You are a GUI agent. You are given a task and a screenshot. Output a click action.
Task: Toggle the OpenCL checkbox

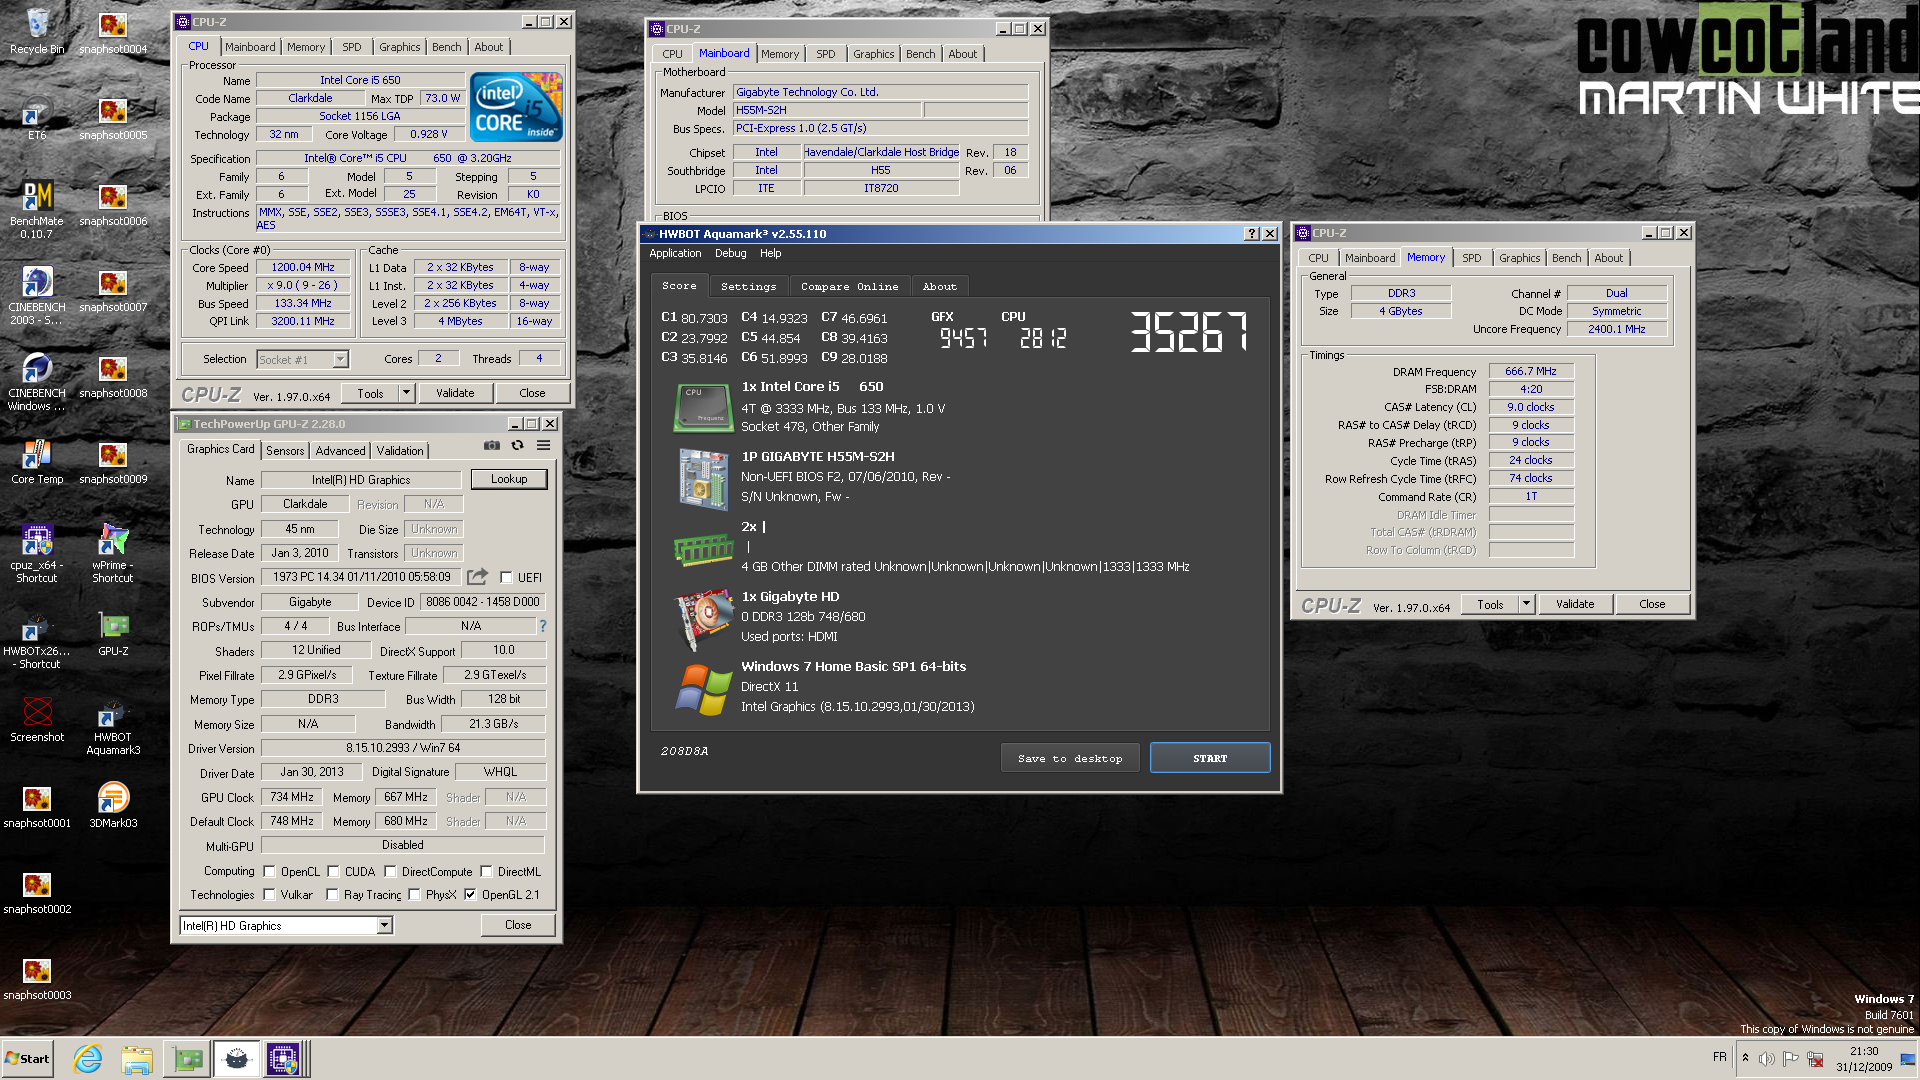tap(269, 871)
